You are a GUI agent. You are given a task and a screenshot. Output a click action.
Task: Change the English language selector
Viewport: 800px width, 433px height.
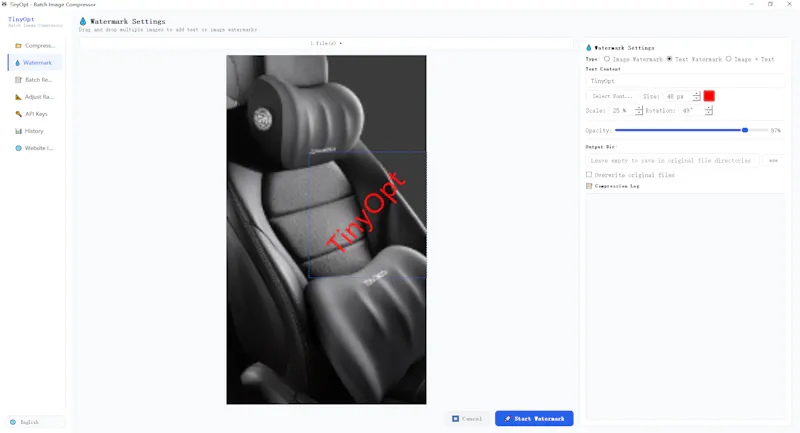[35, 422]
